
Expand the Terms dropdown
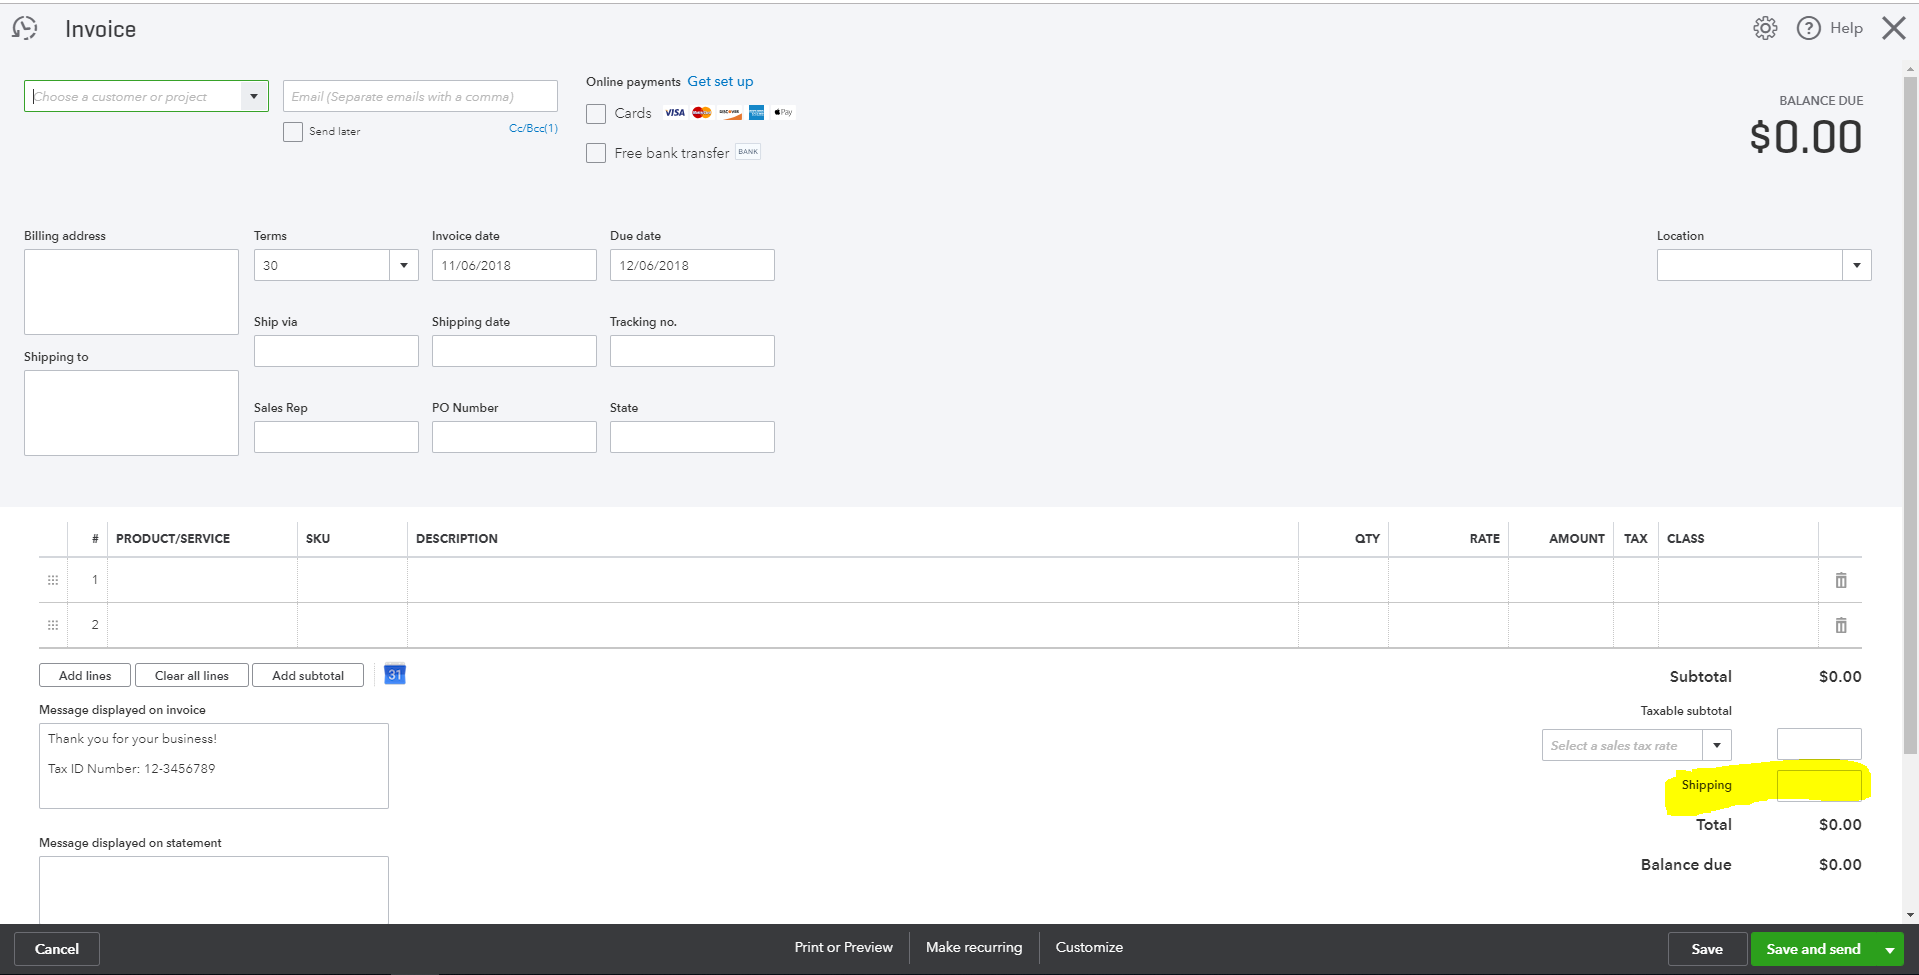coord(403,265)
